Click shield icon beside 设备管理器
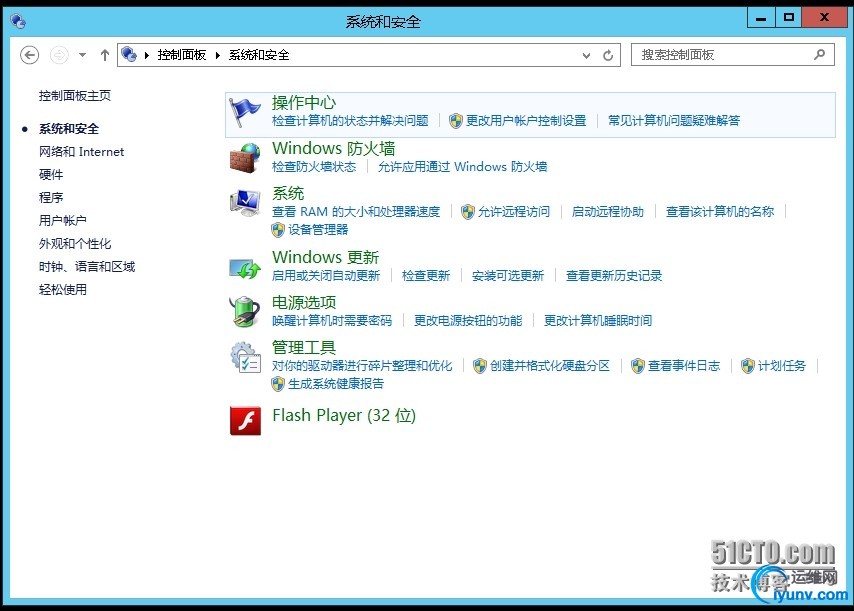Screen dimensions: 854x611 tap(278, 230)
